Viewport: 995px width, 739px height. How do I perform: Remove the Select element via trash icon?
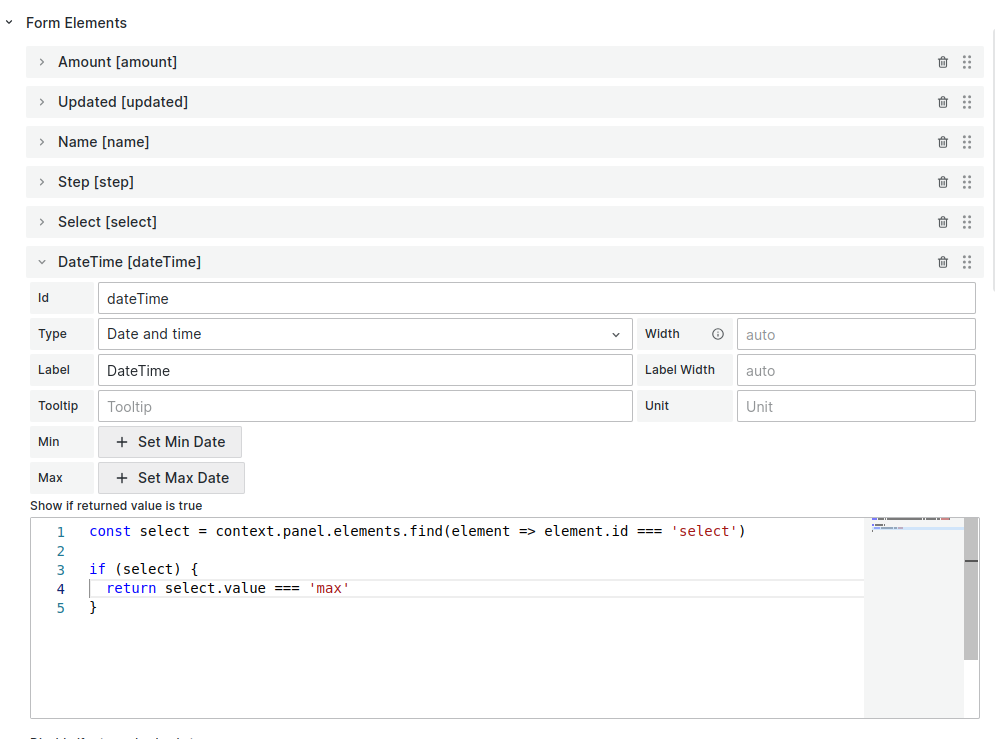tap(942, 221)
